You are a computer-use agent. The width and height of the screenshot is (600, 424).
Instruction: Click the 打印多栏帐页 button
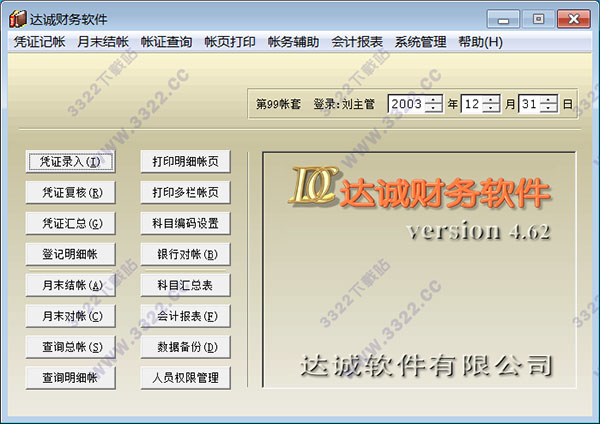coord(186,192)
